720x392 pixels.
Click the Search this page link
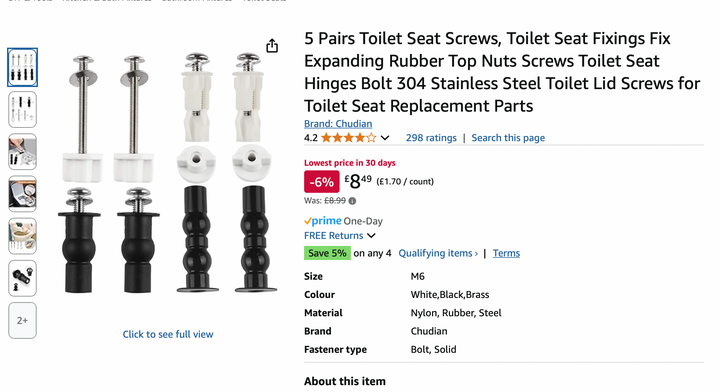(x=508, y=138)
